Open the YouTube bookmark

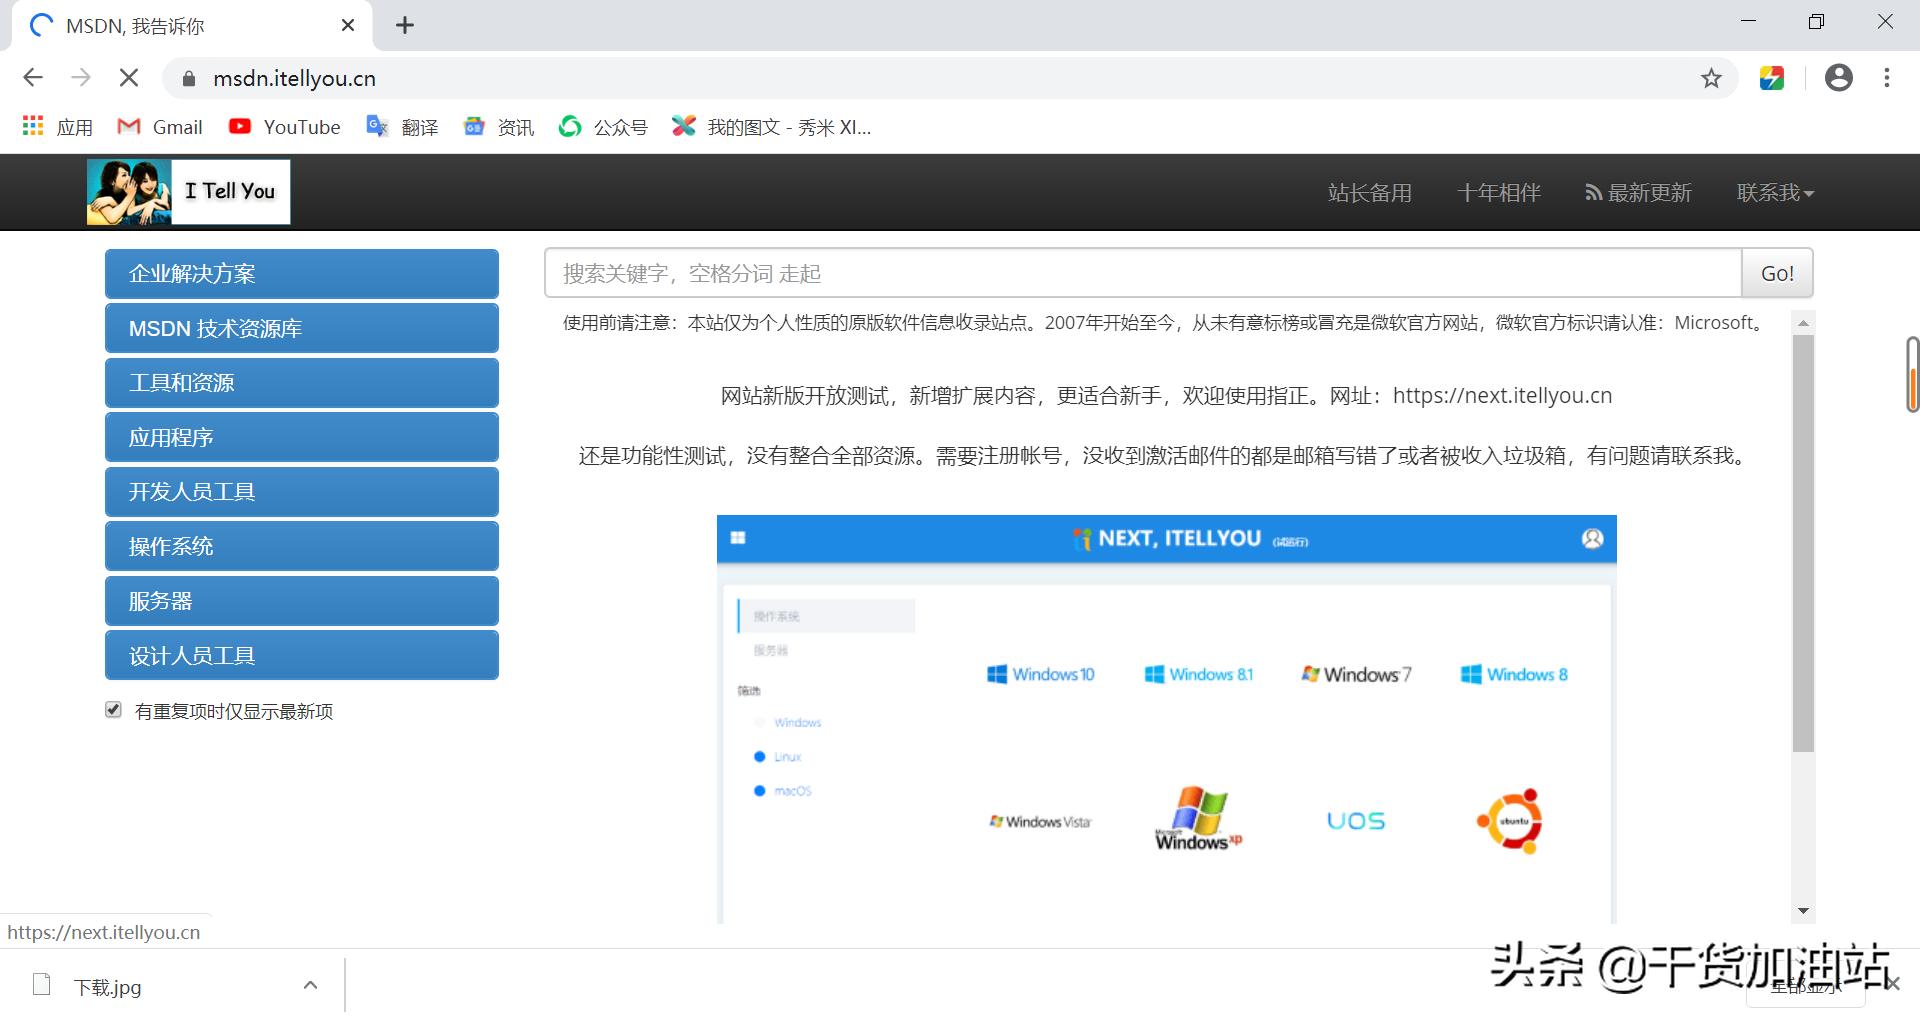[x=283, y=127]
